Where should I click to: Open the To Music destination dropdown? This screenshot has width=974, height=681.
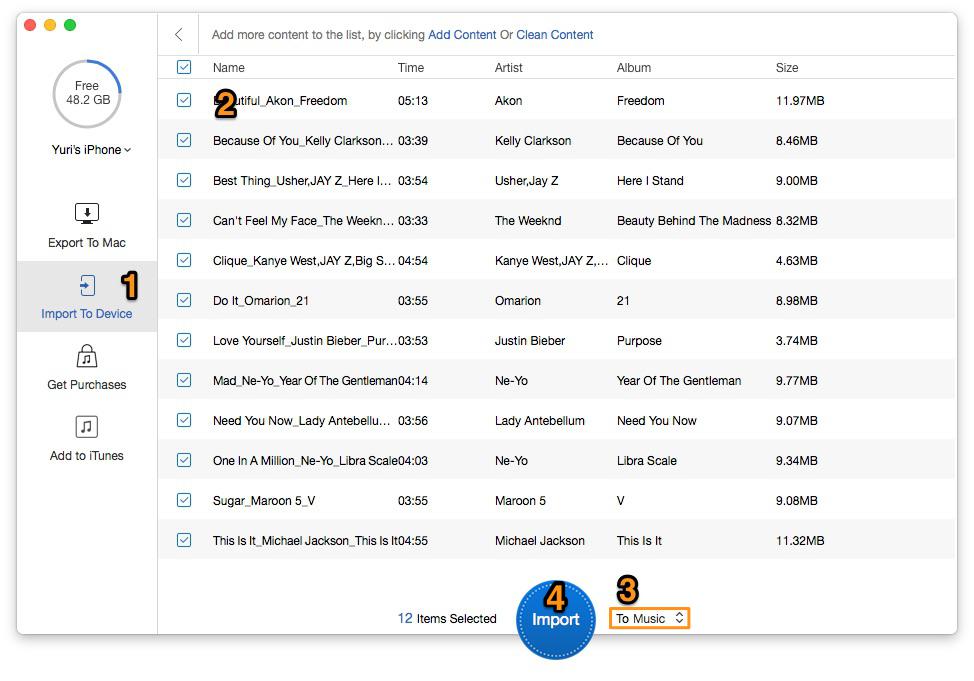click(x=649, y=618)
